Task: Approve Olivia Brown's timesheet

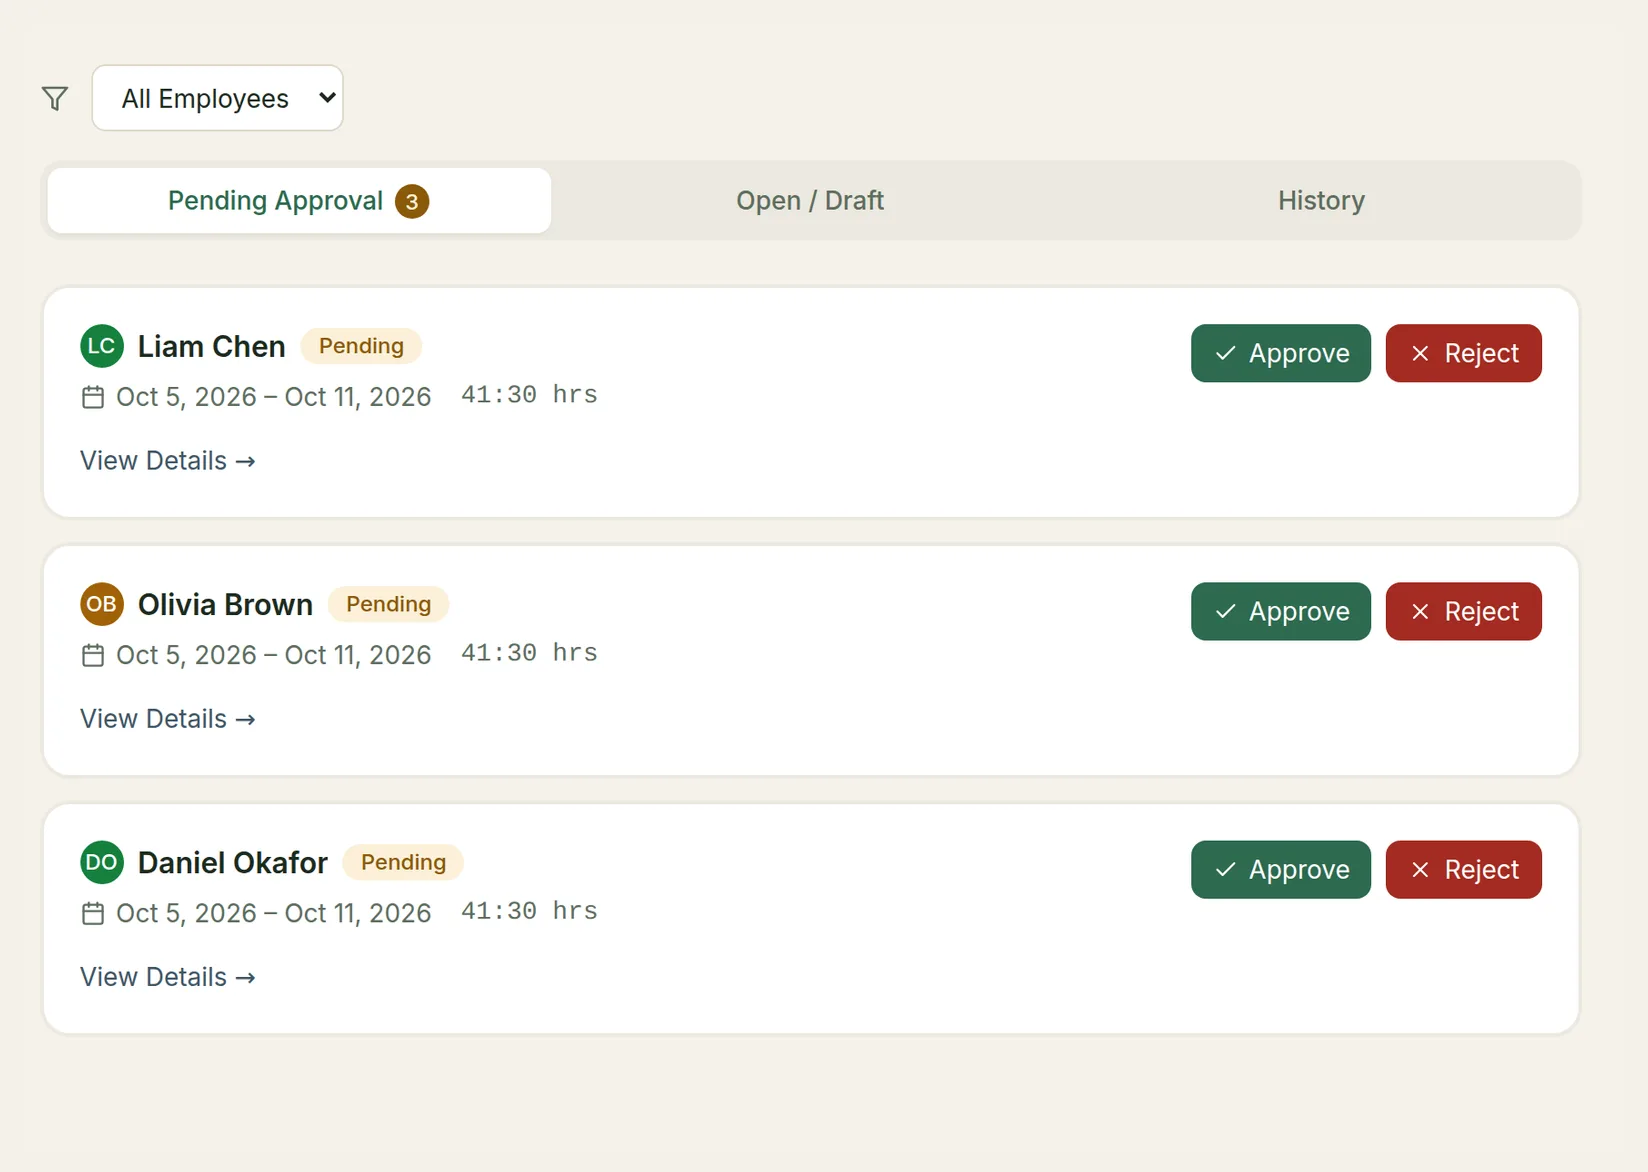Action: click(x=1281, y=611)
